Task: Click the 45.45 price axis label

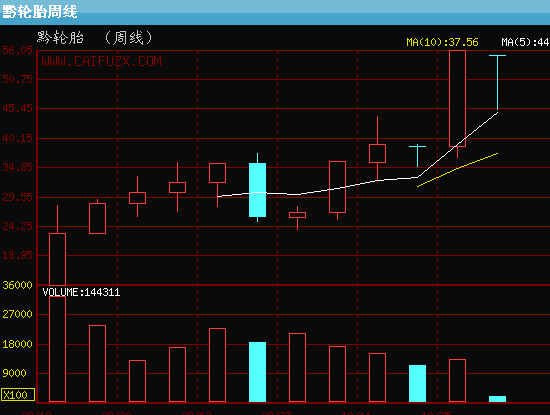Action: [17, 108]
